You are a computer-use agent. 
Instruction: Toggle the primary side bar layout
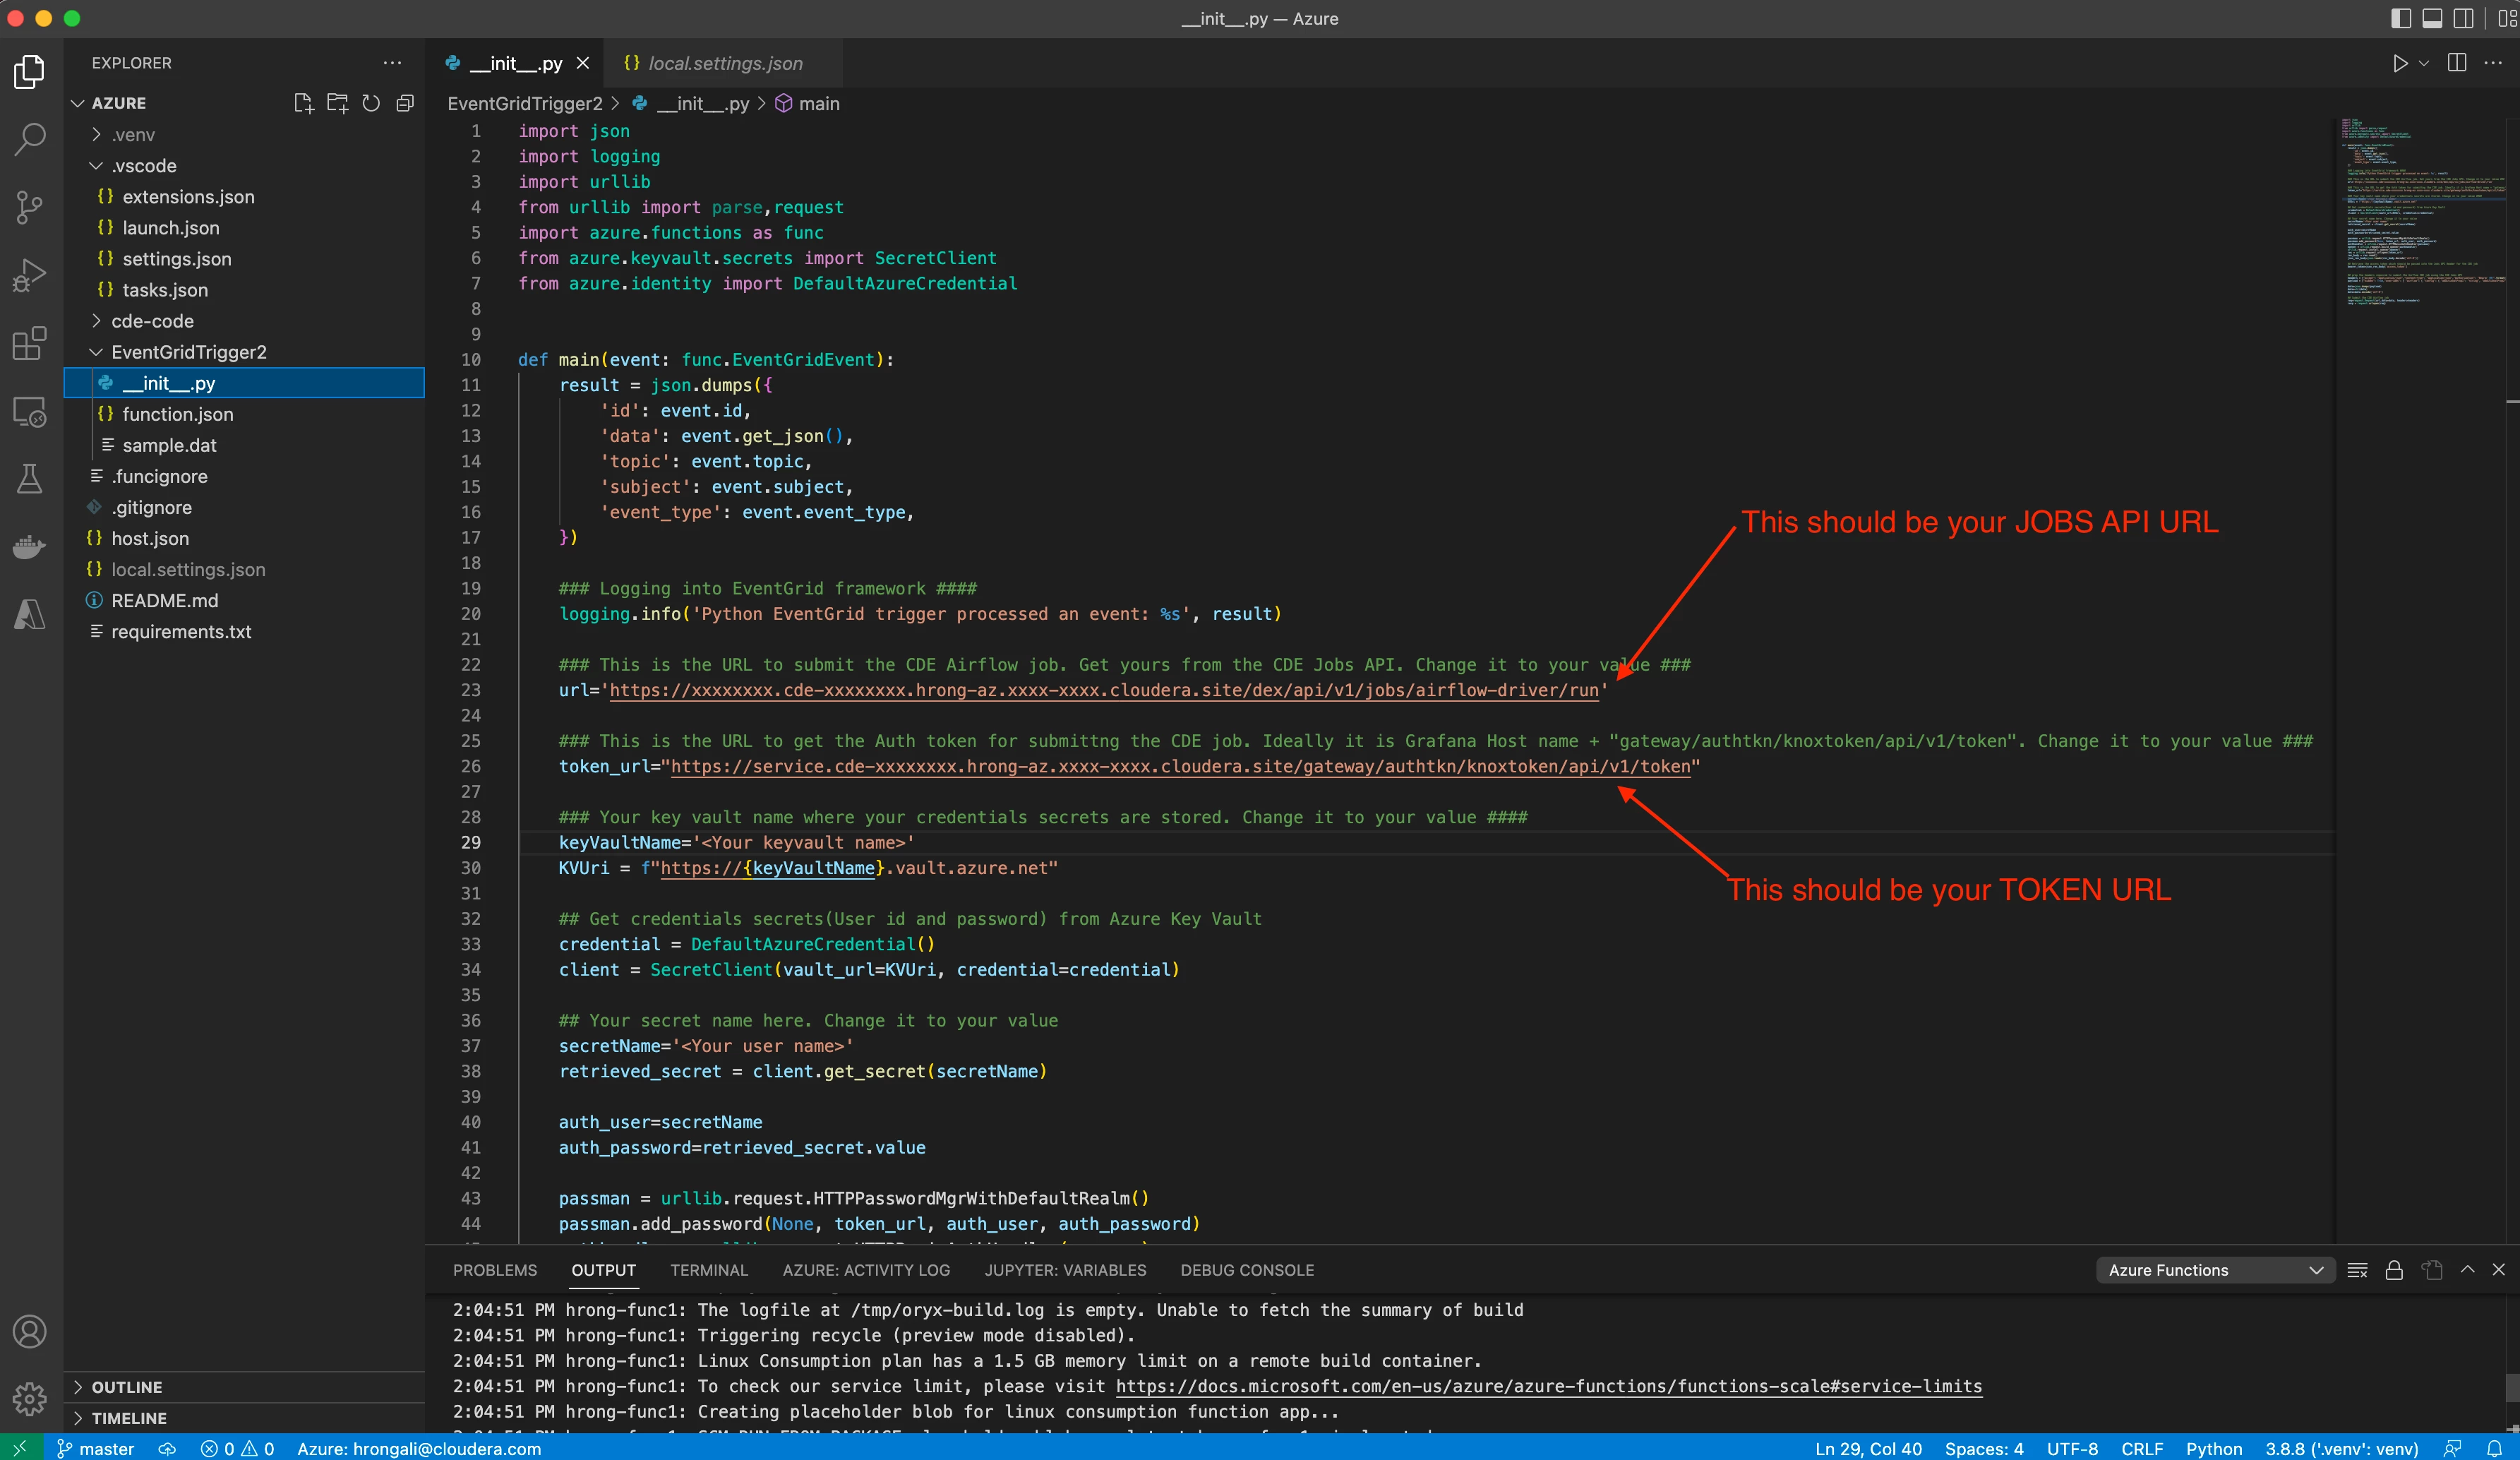click(x=2401, y=18)
